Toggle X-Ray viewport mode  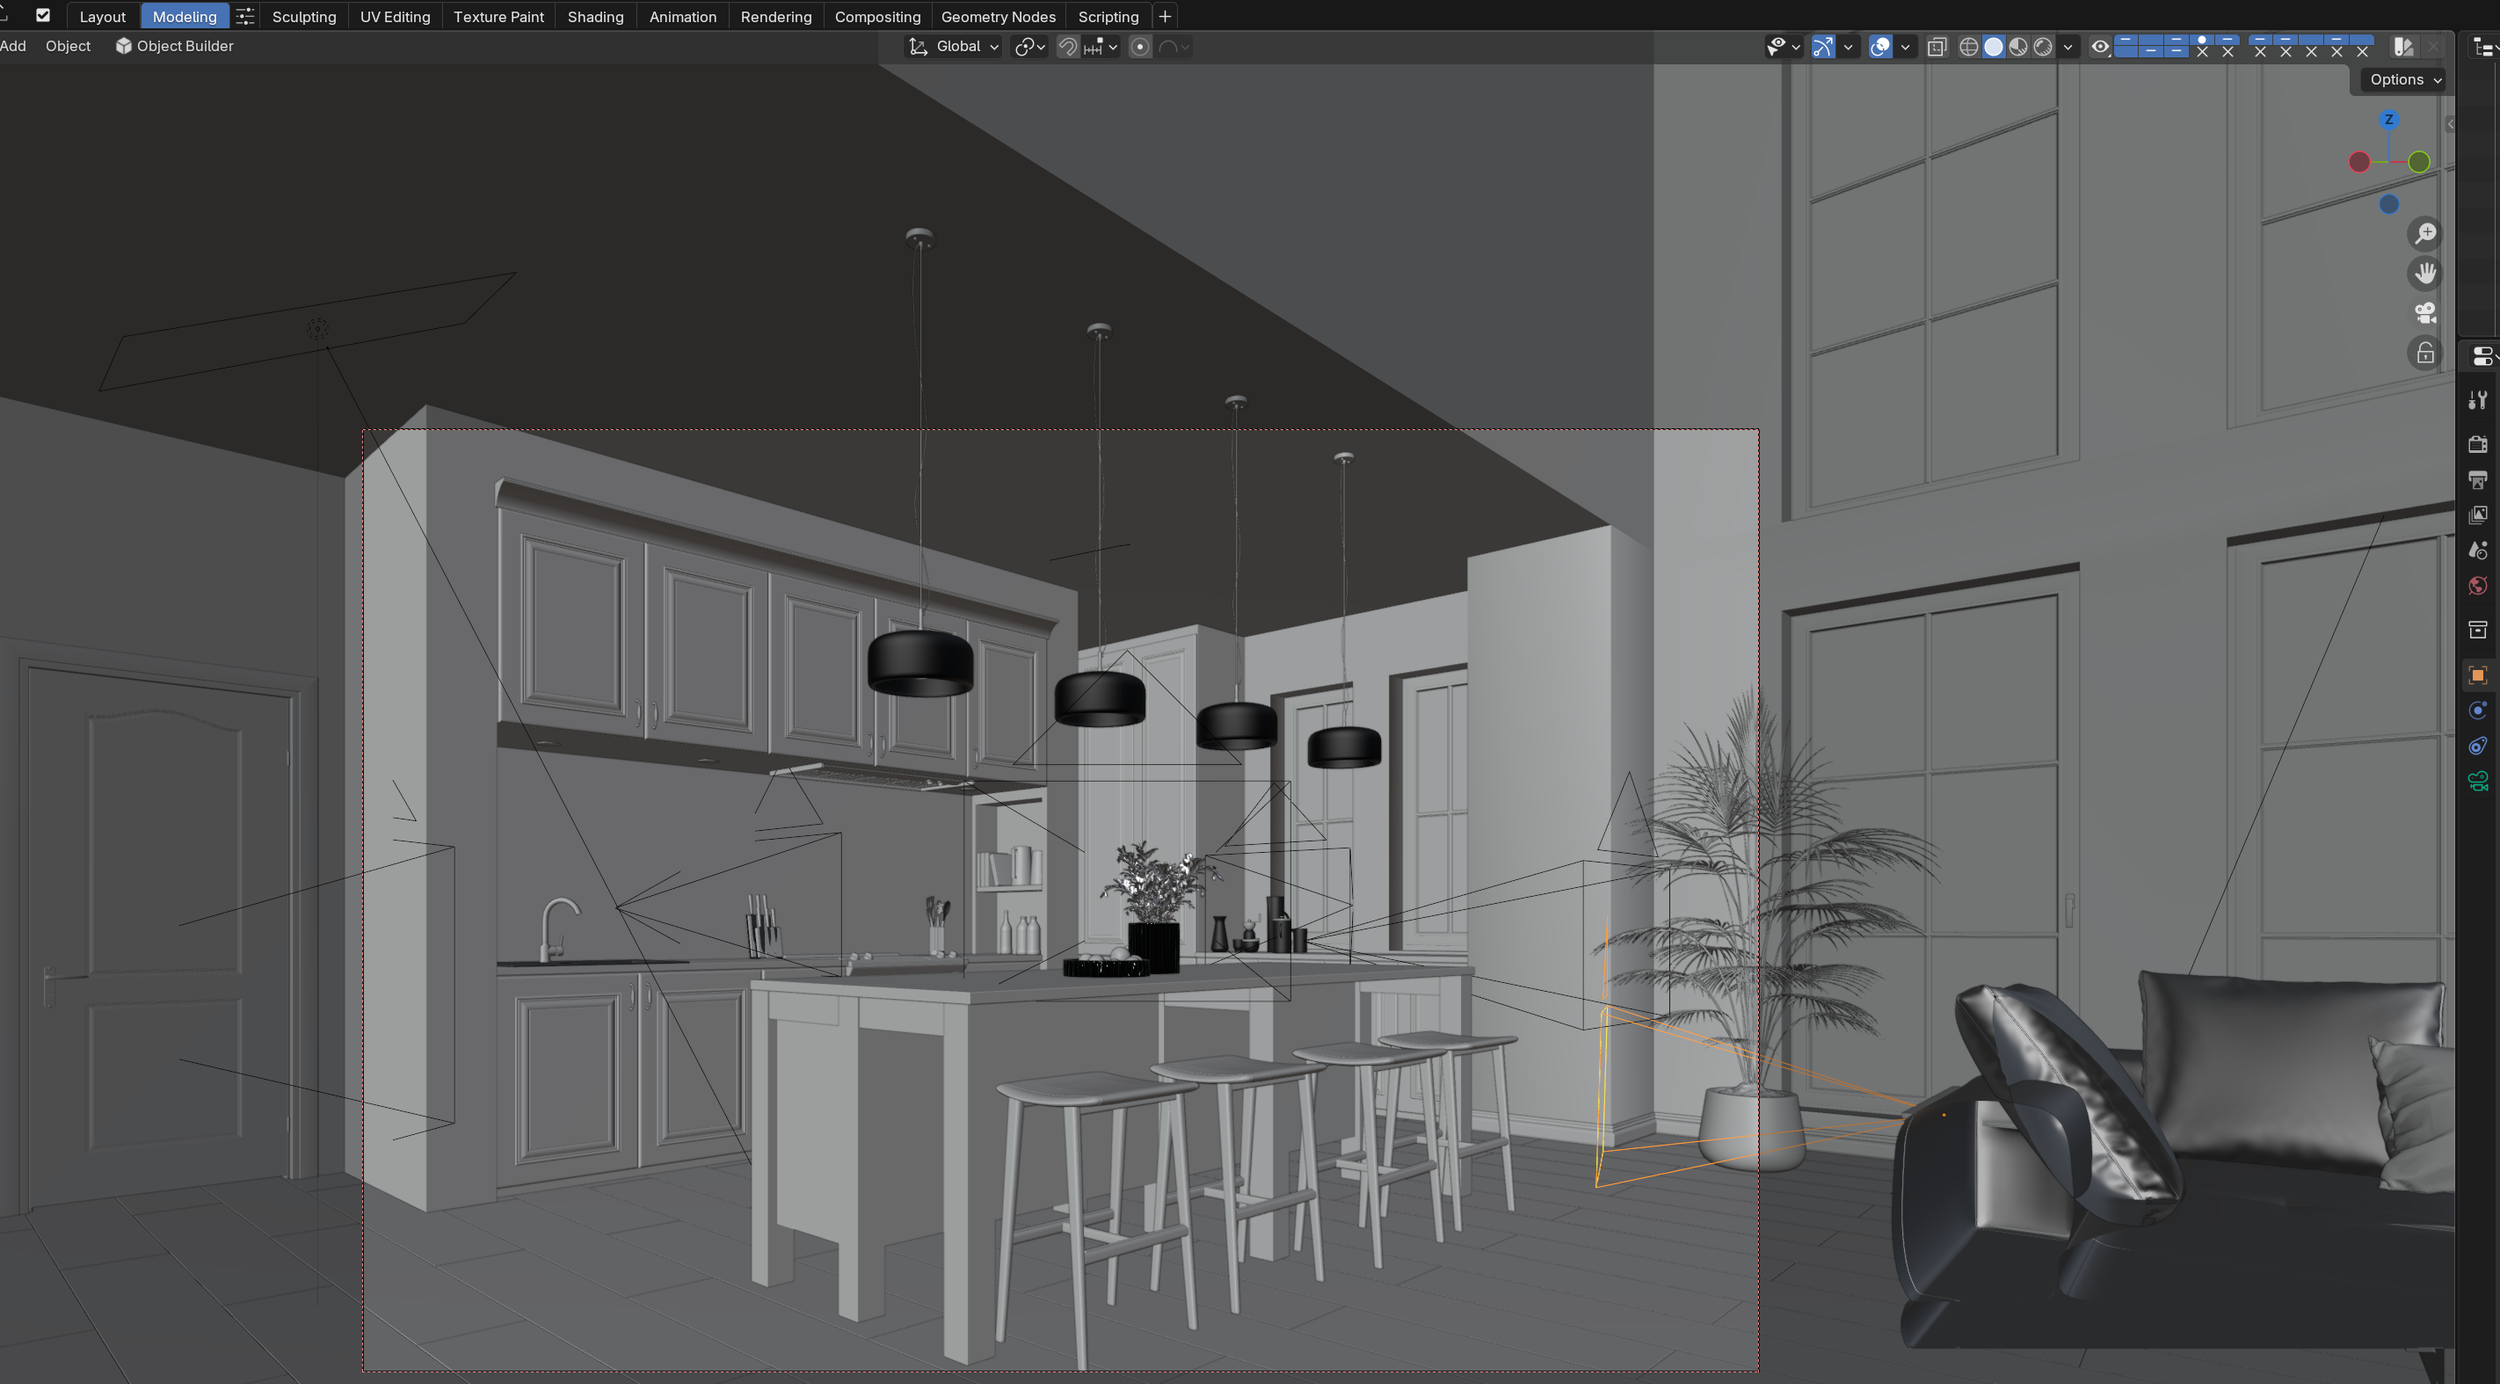point(1938,46)
